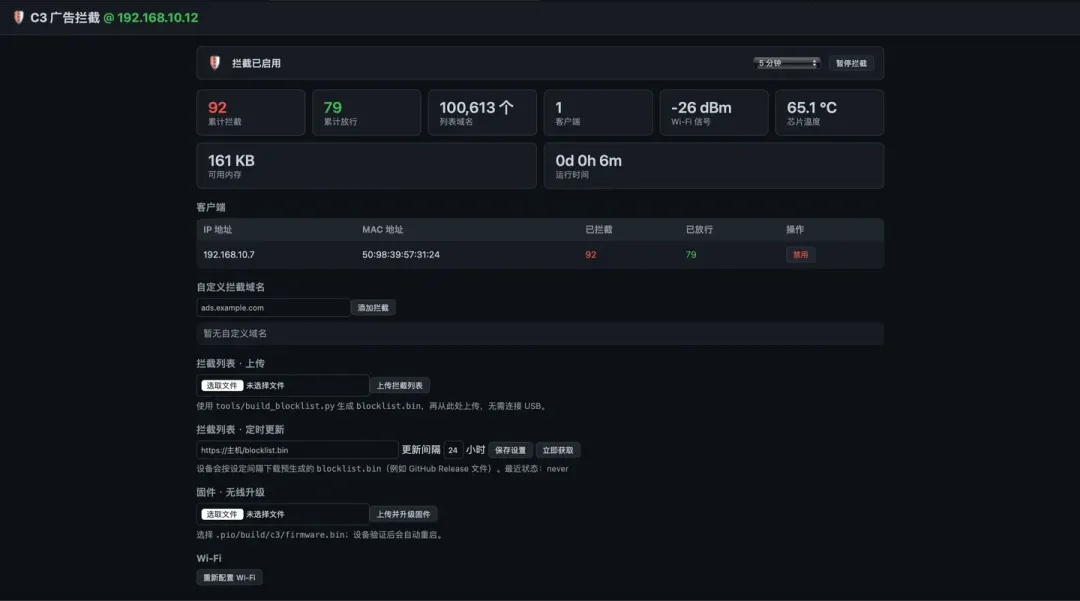Click the red 92 value in client row
The image size is (1080, 601).
tap(591, 255)
